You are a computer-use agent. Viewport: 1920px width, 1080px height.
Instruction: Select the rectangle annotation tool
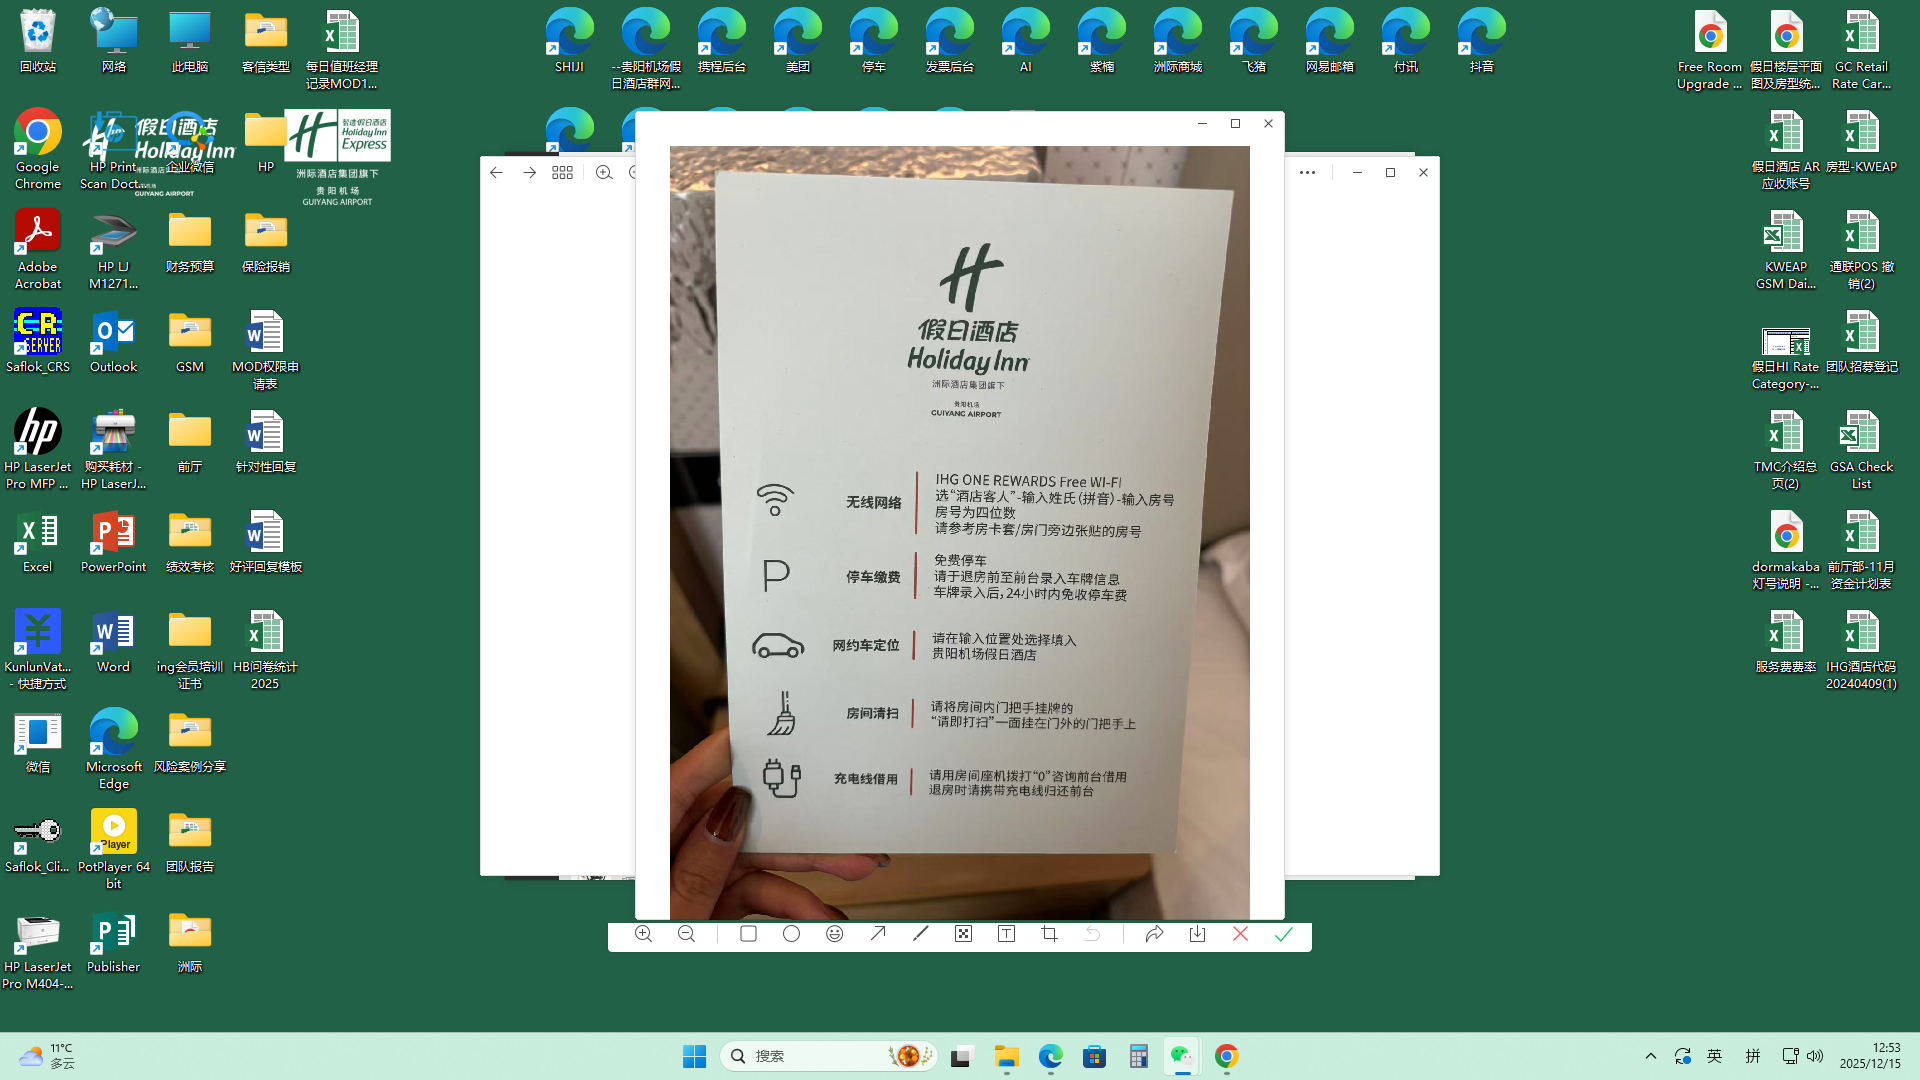click(748, 934)
